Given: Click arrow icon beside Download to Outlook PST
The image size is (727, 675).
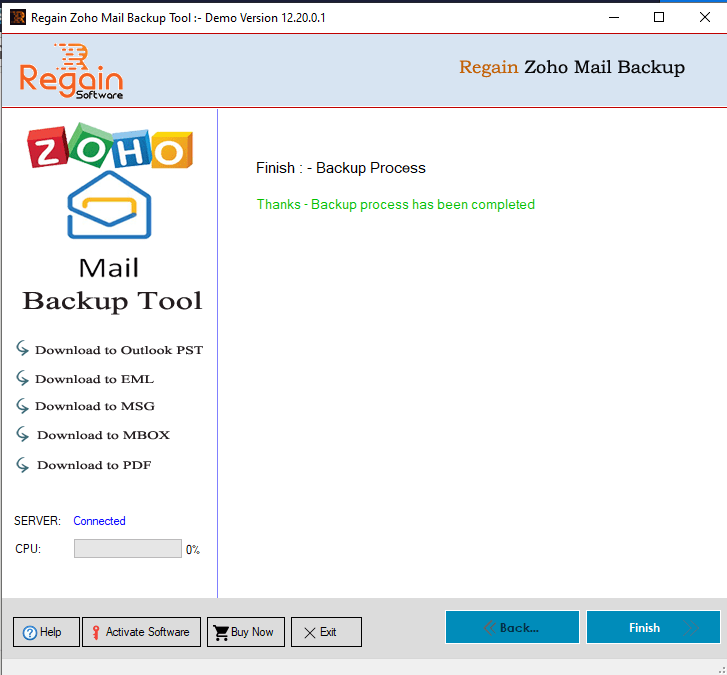Looking at the screenshot, I should coord(22,348).
